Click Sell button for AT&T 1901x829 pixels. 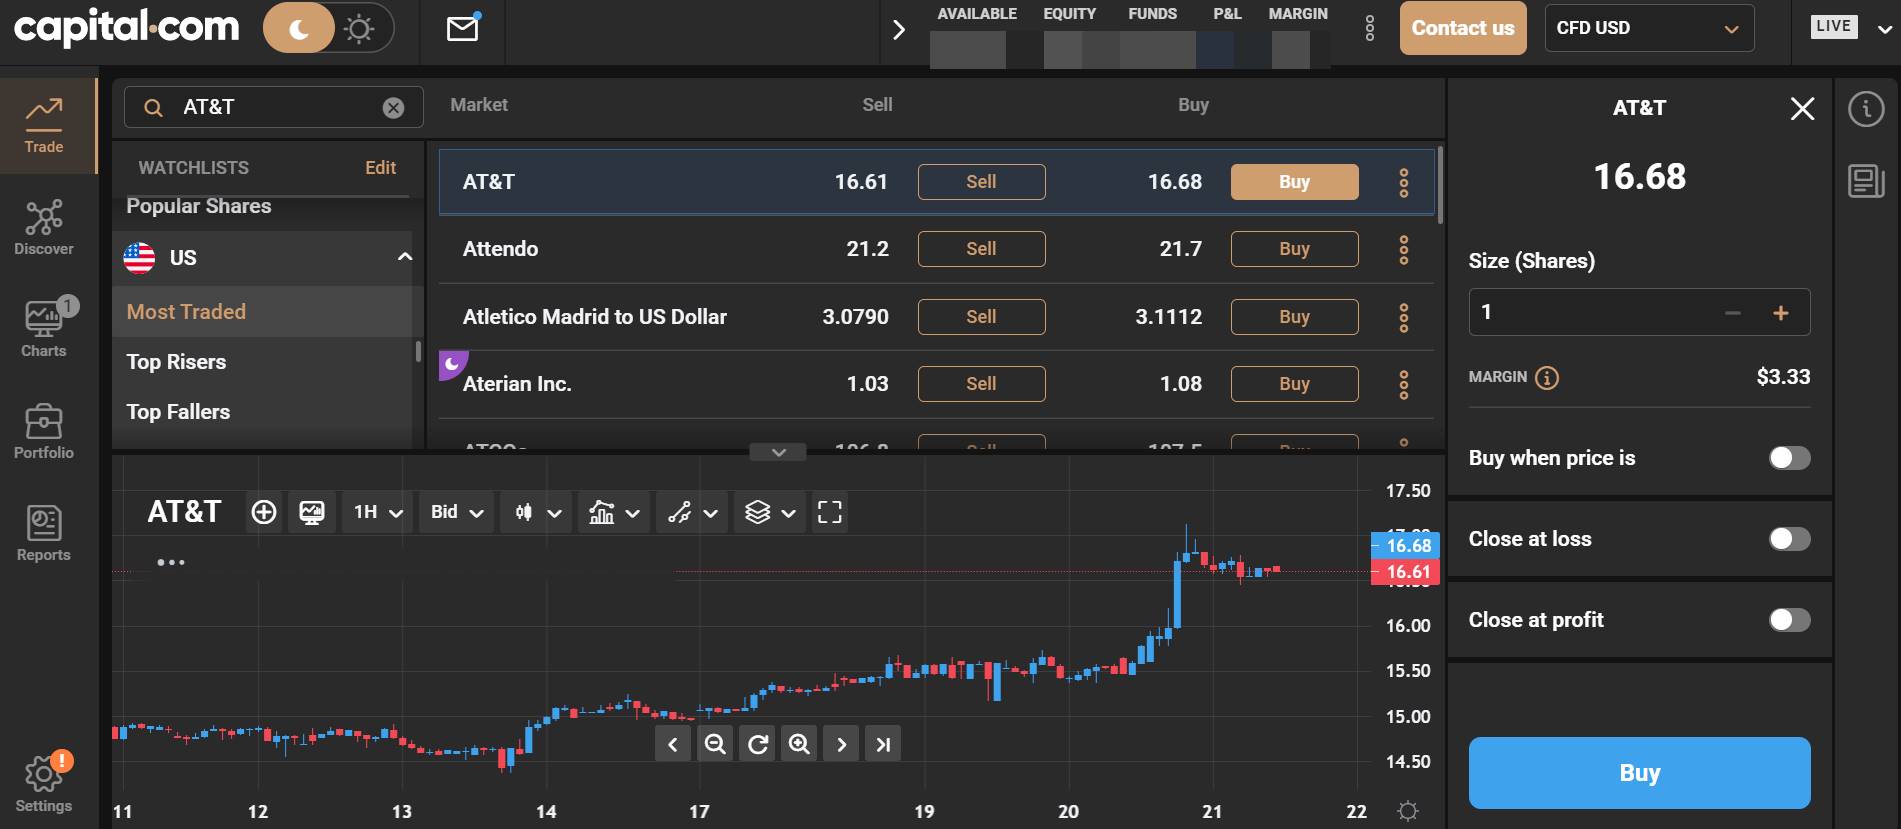(x=981, y=182)
